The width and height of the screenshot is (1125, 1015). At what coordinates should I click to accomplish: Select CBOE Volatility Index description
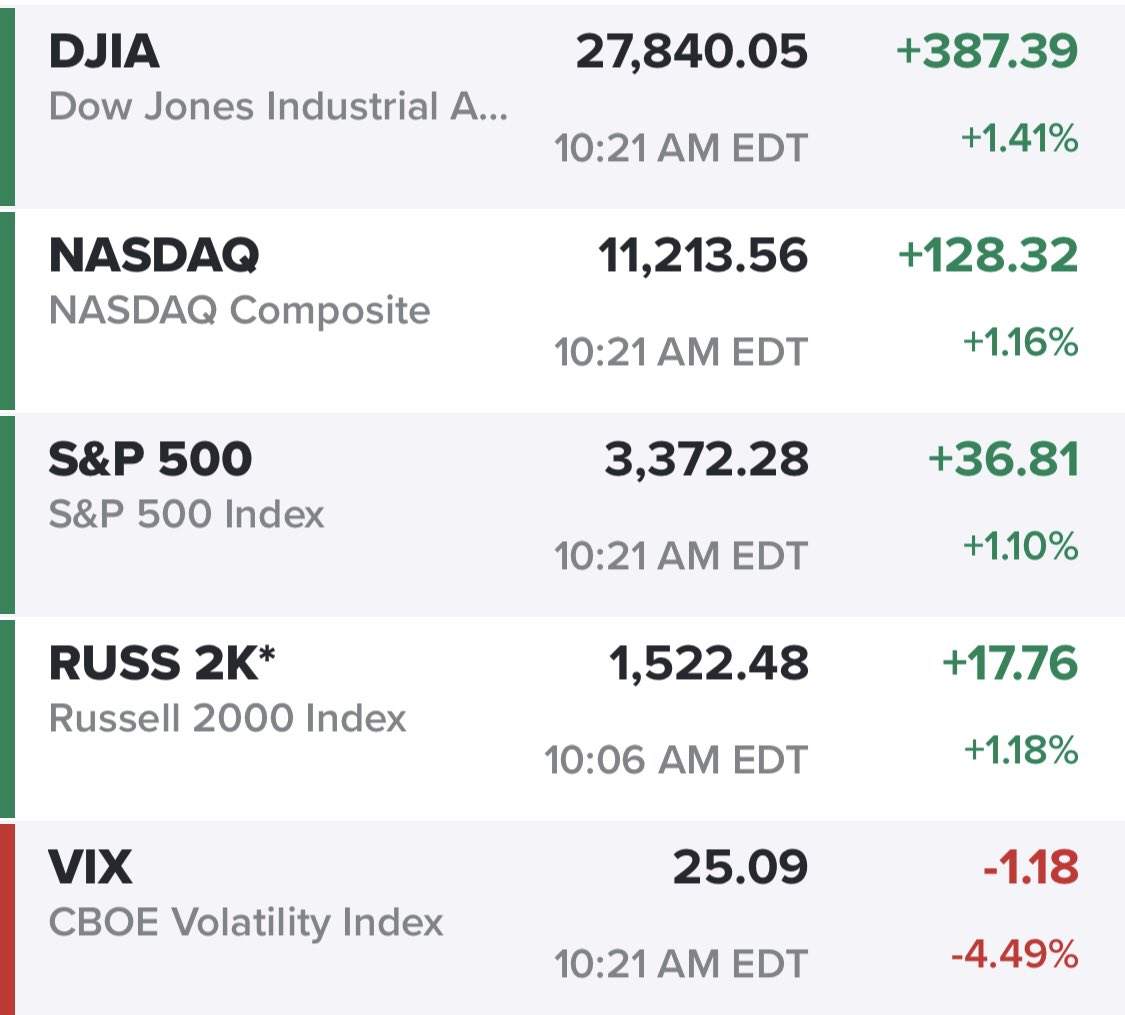pyautogui.click(x=246, y=922)
